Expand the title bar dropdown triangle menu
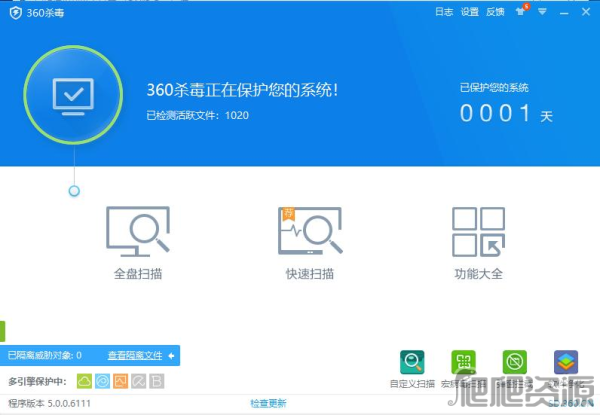Viewport: 600px width, 415px height. (x=542, y=12)
